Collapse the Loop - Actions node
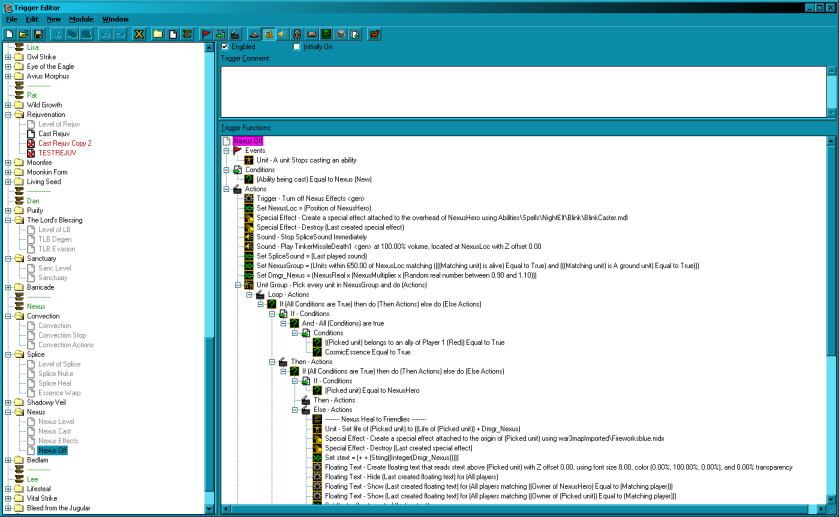This screenshot has width=839, height=517. click(249, 294)
